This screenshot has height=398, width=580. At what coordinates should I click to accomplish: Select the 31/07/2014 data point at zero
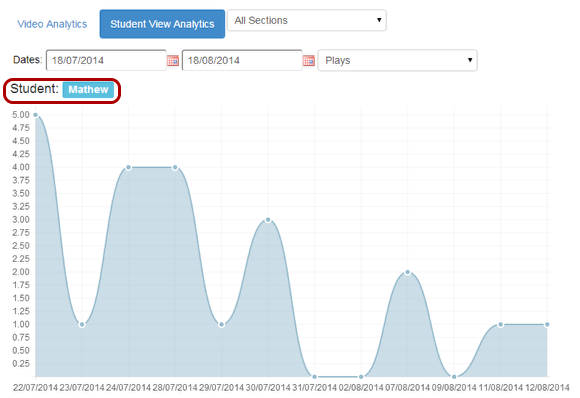pos(314,377)
